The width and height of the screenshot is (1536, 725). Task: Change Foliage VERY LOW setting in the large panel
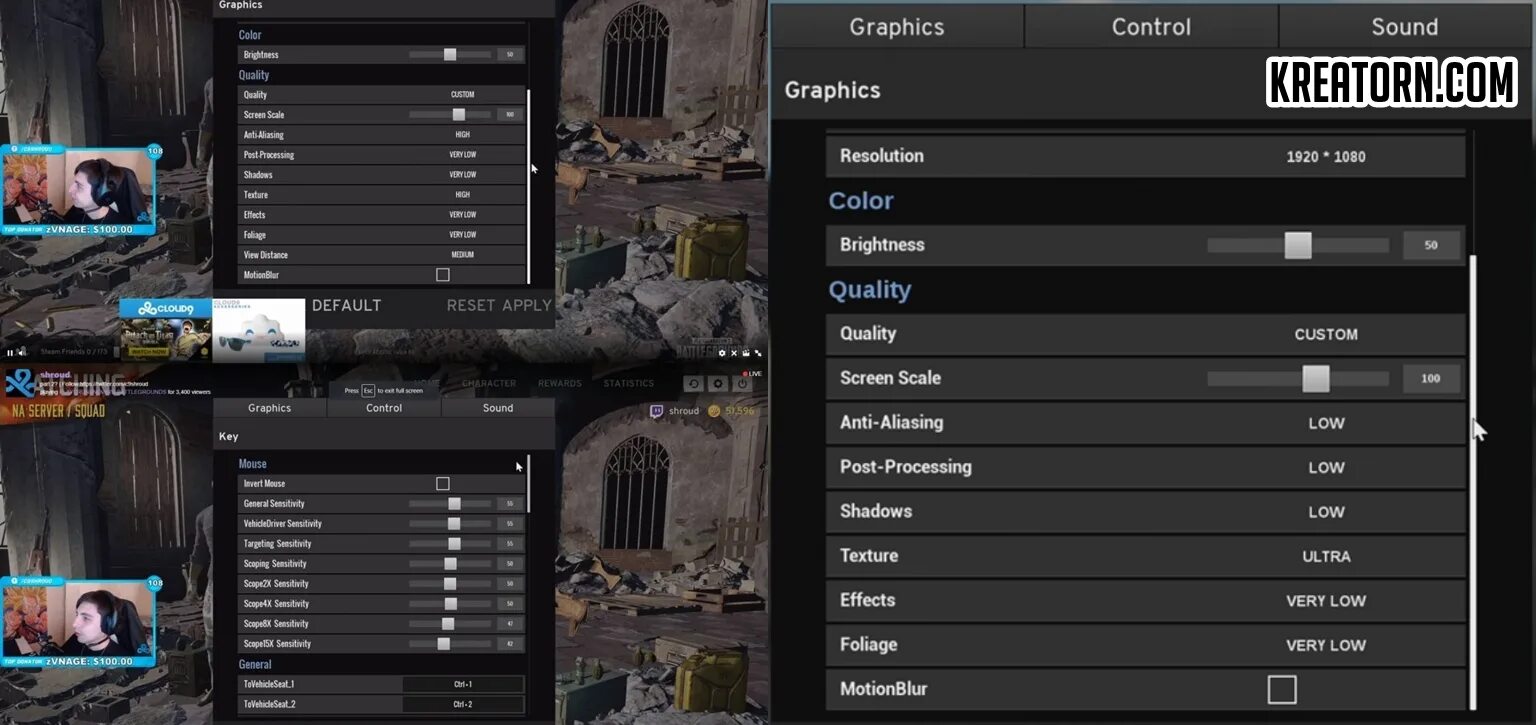(x=1326, y=645)
